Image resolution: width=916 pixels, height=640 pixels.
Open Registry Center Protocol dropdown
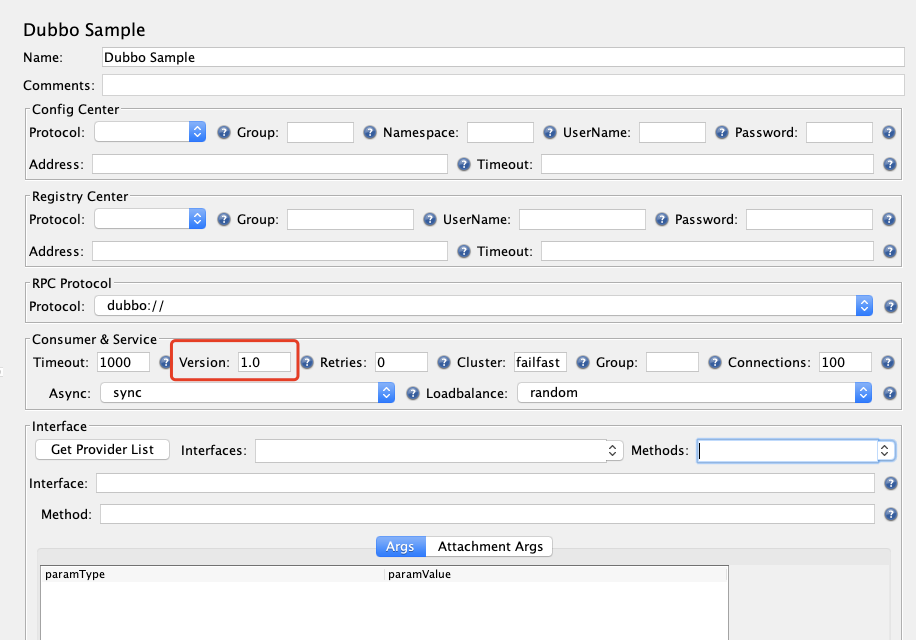pos(150,219)
